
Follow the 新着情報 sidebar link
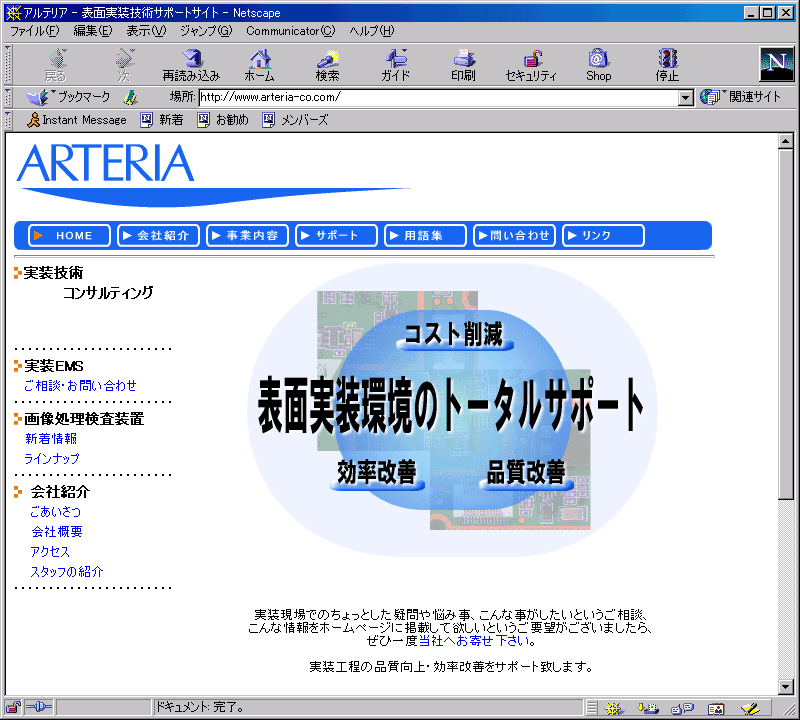51,439
